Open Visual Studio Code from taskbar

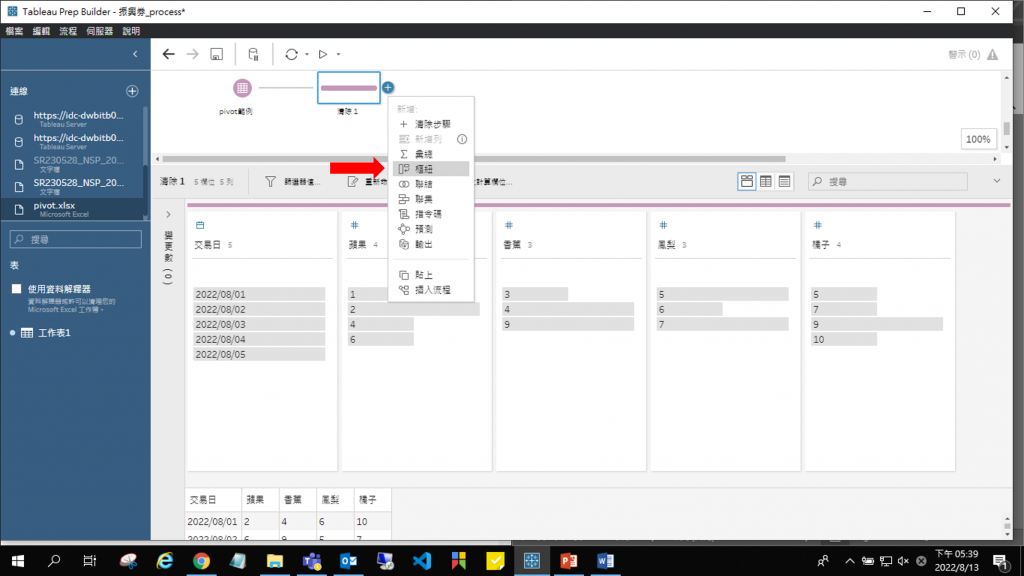tap(422, 561)
